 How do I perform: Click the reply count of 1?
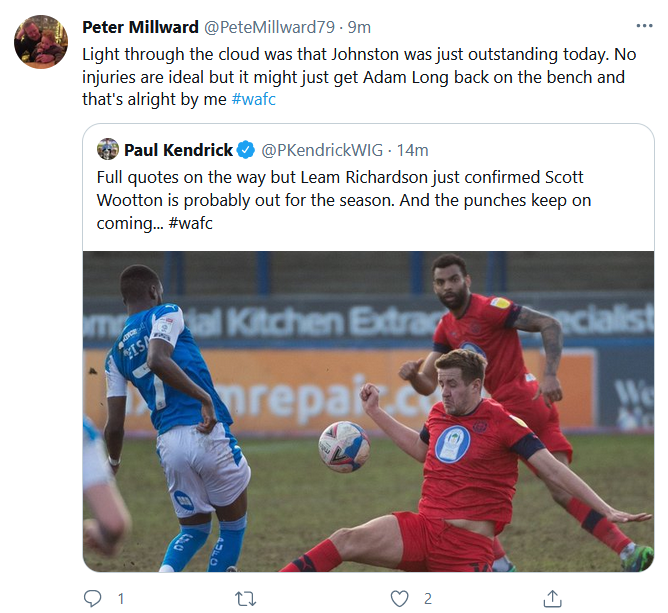coord(121,598)
